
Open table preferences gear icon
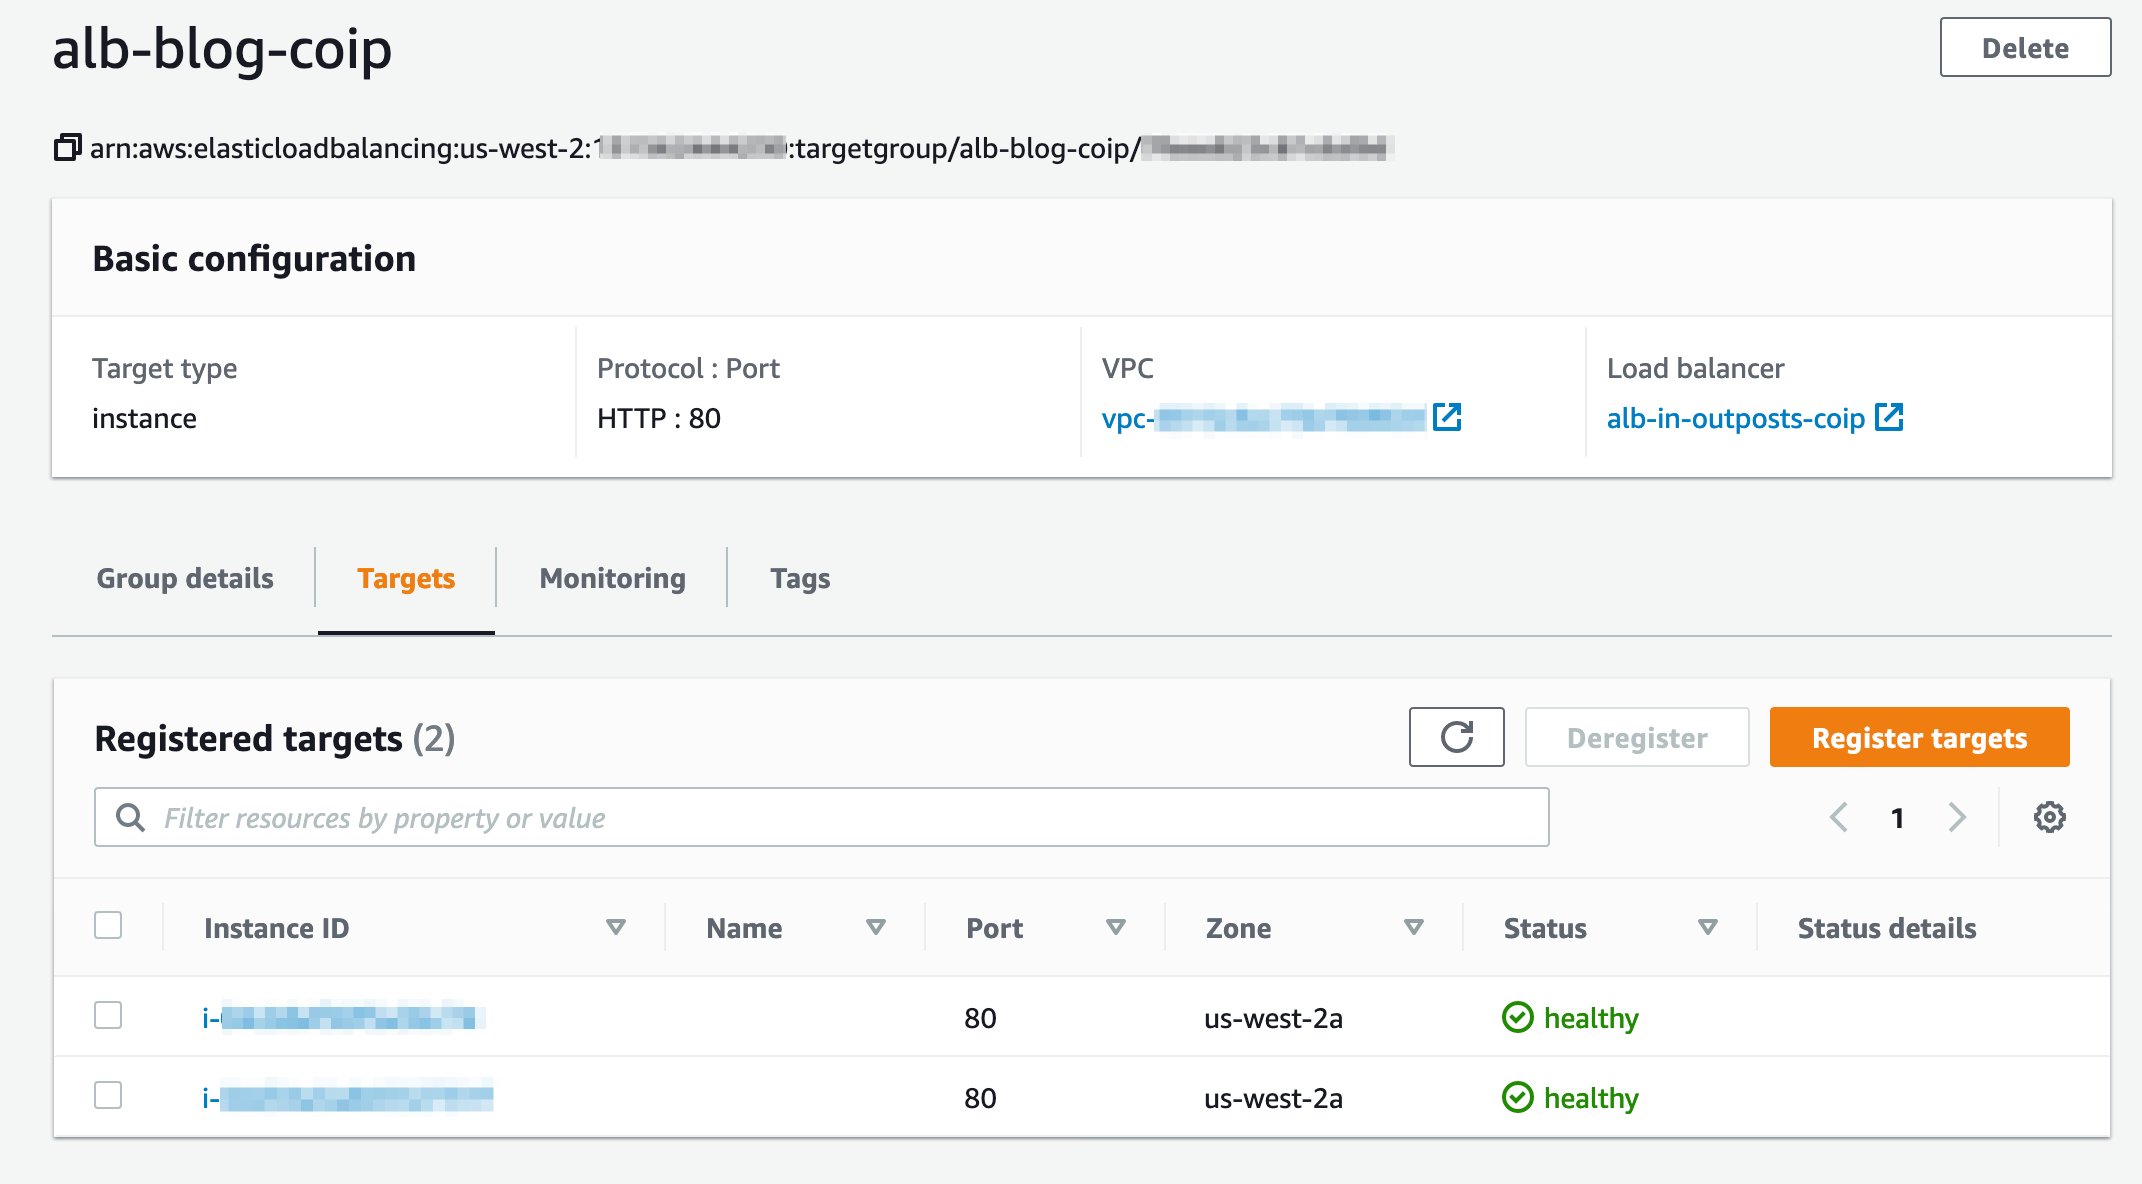2049,817
